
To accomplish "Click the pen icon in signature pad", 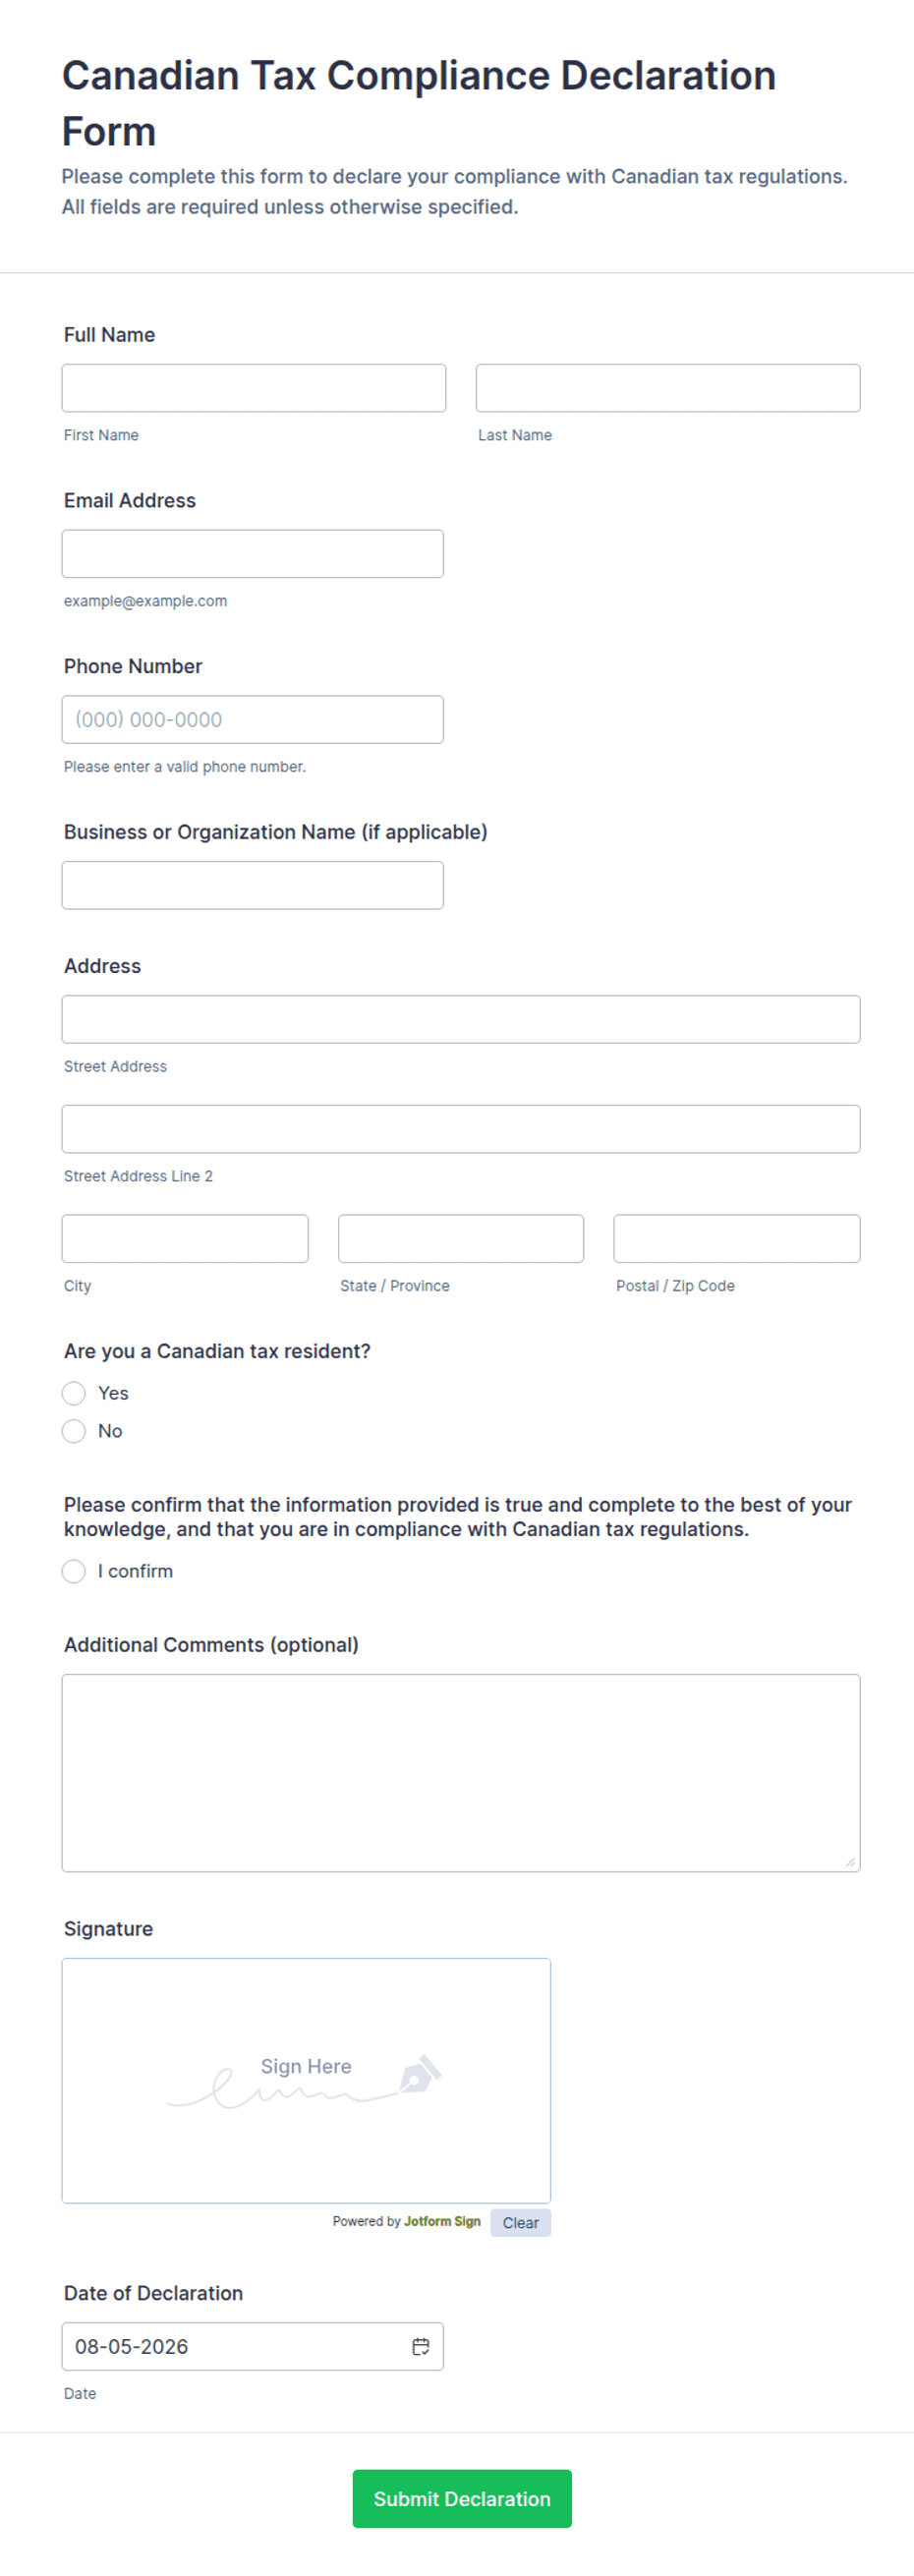I will pyautogui.click(x=420, y=2074).
